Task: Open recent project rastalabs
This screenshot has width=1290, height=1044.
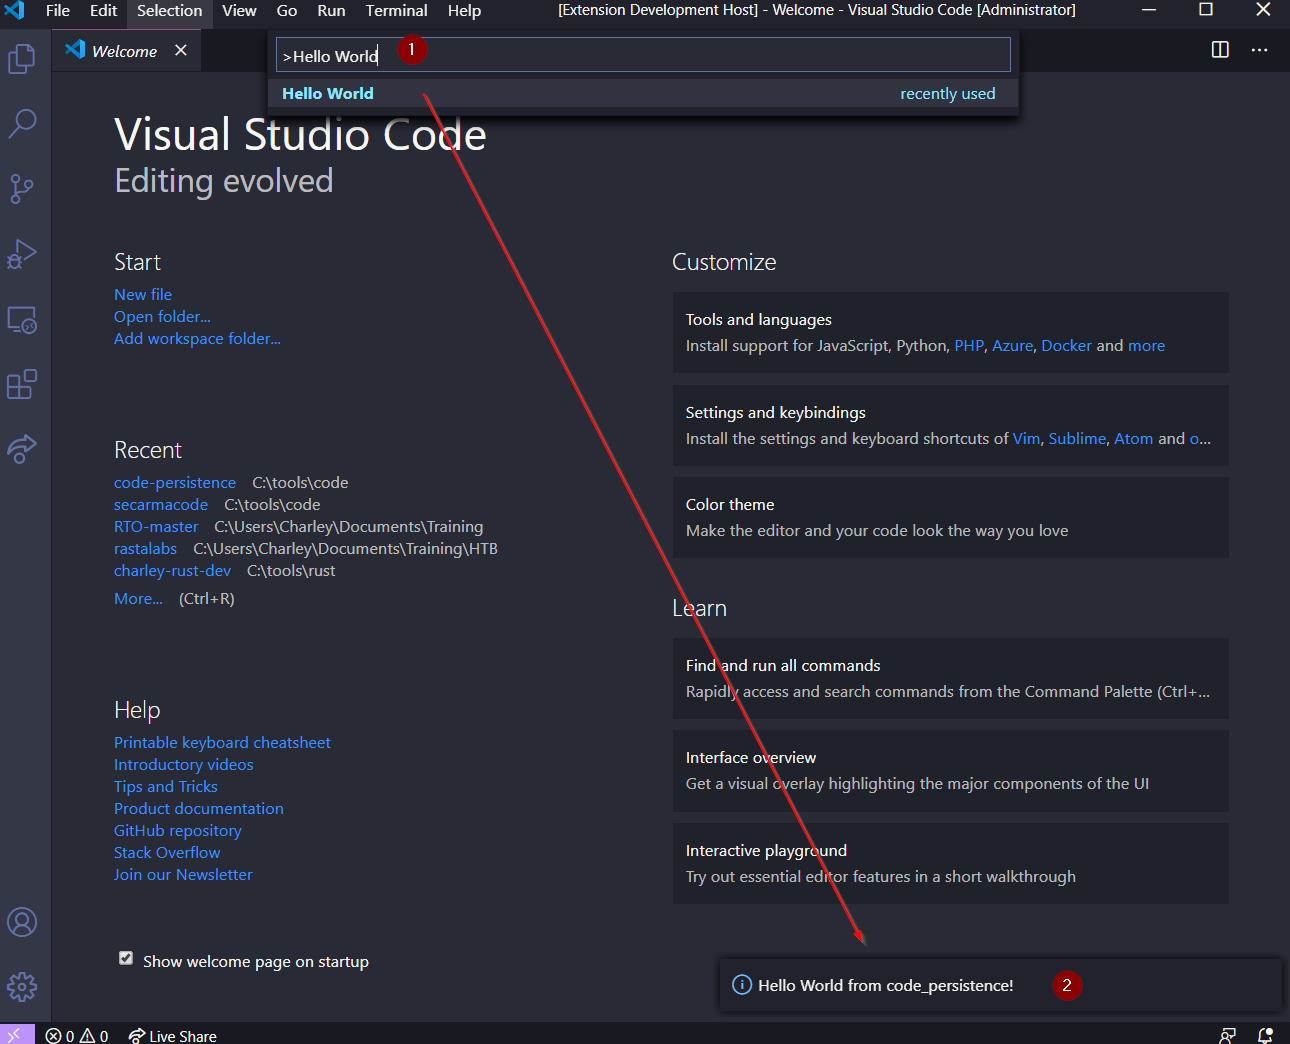Action: pos(145,549)
